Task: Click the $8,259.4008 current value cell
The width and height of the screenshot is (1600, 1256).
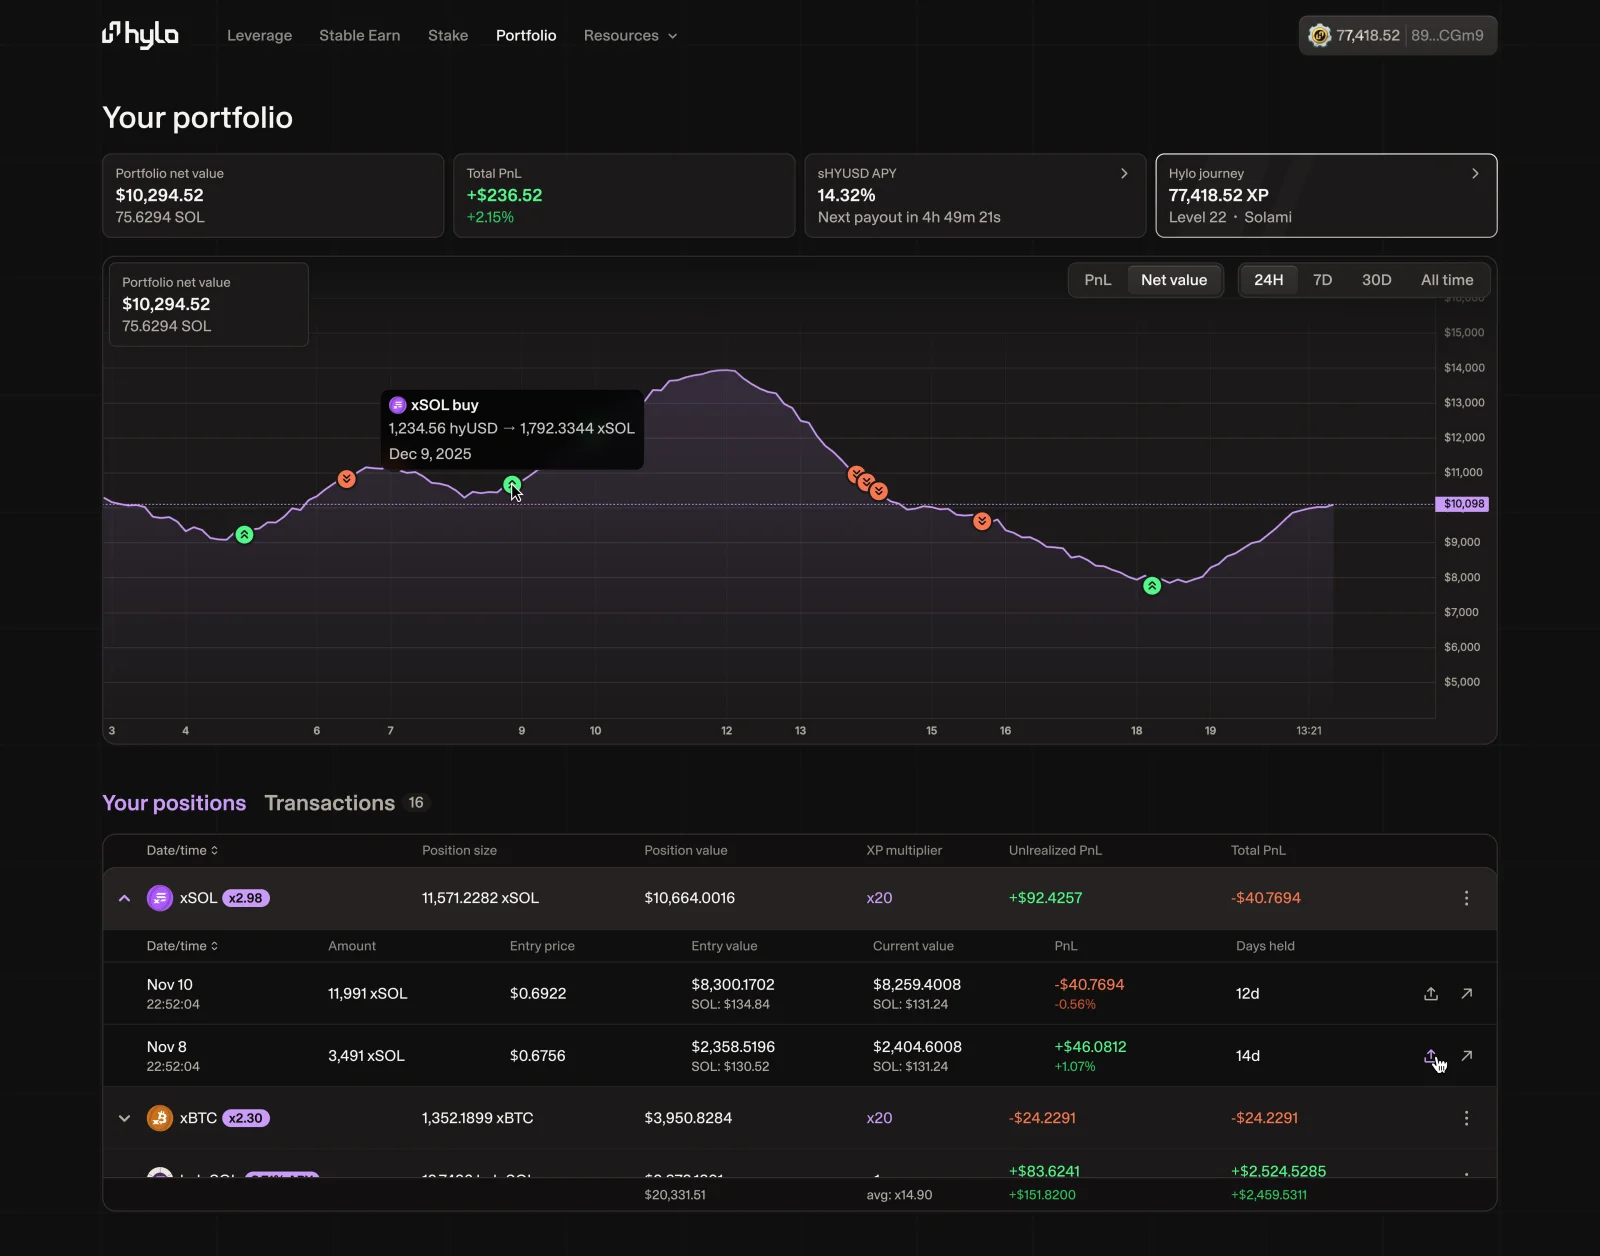Action: coord(917,985)
